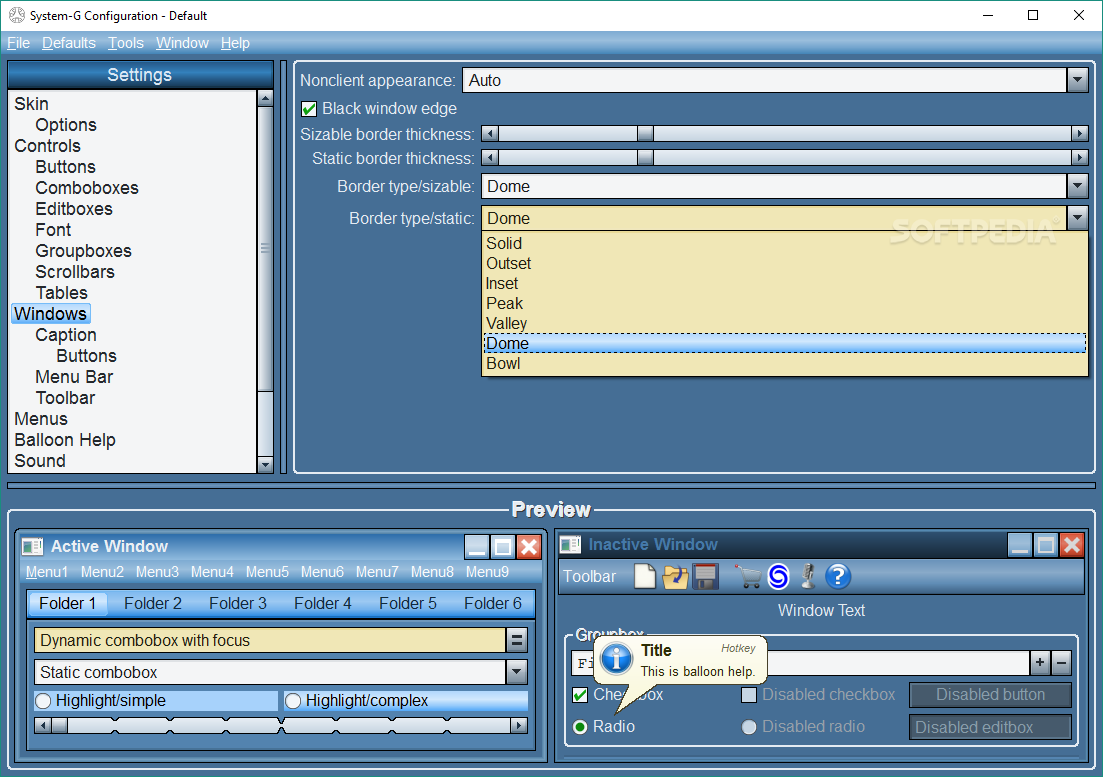Viewport: 1103px width, 777px height.
Task: Click the balloon help info icon
Action: click(616, 659)
